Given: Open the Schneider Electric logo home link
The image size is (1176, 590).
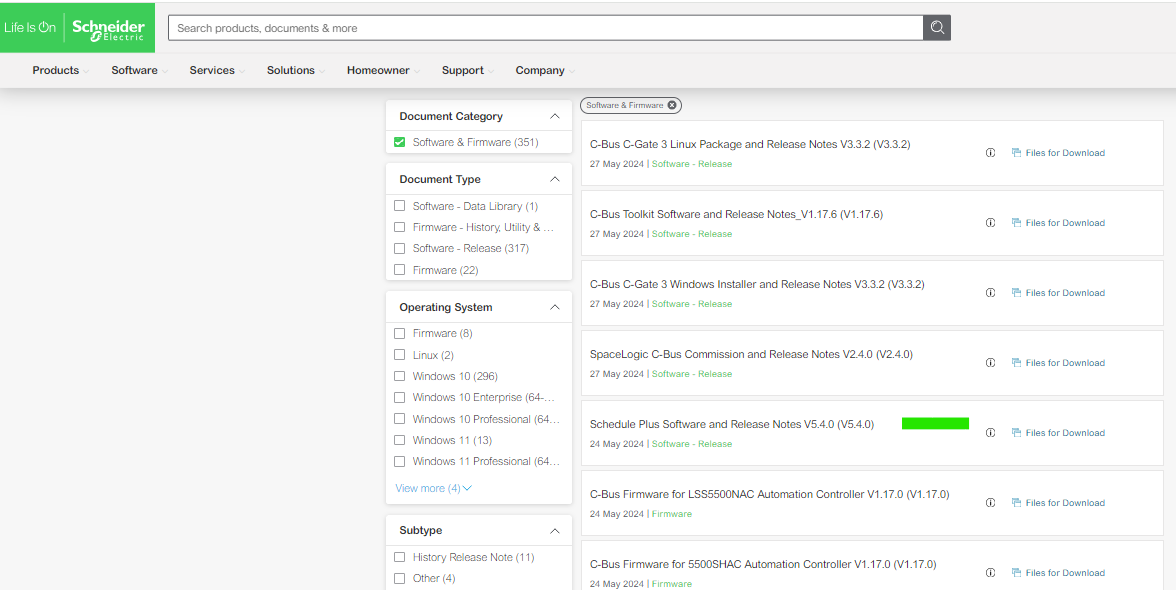Looking at the screenshot, I should coord(77,28).
